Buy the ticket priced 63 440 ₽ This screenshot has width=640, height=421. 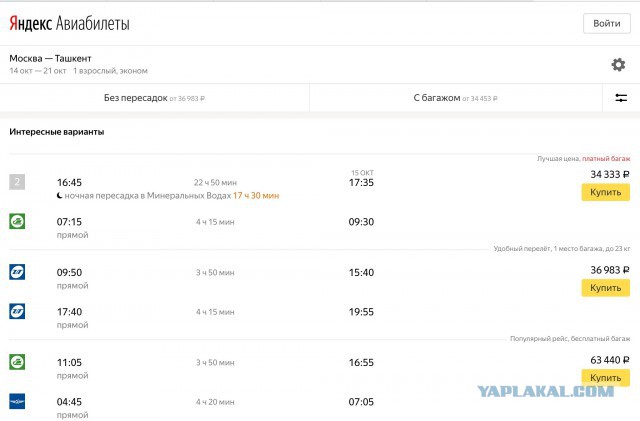(x=605, y=378)
